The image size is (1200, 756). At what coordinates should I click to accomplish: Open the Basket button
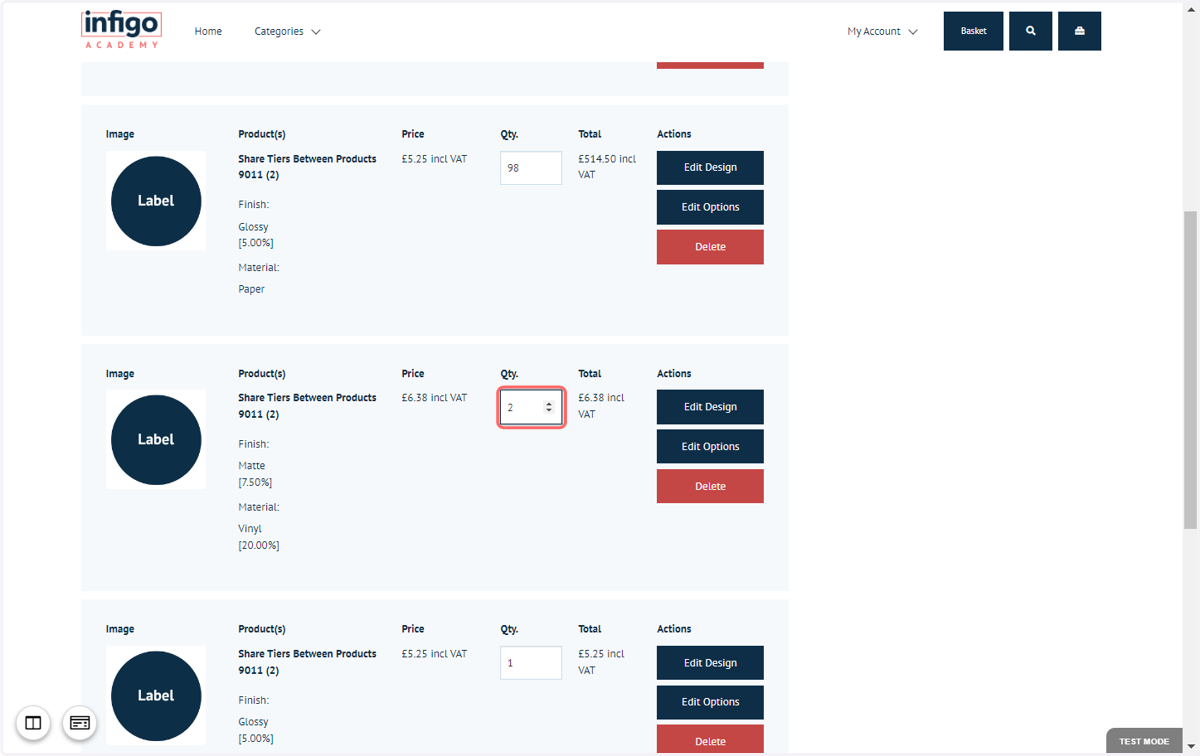pos(973,31)
